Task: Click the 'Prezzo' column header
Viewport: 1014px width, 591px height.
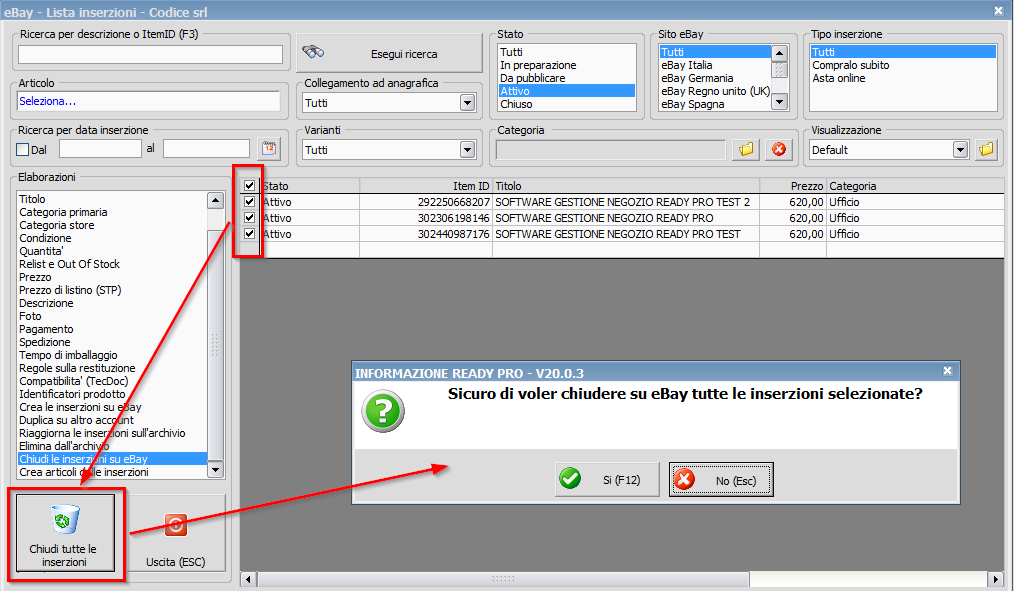Action: (x=793, y=186)
